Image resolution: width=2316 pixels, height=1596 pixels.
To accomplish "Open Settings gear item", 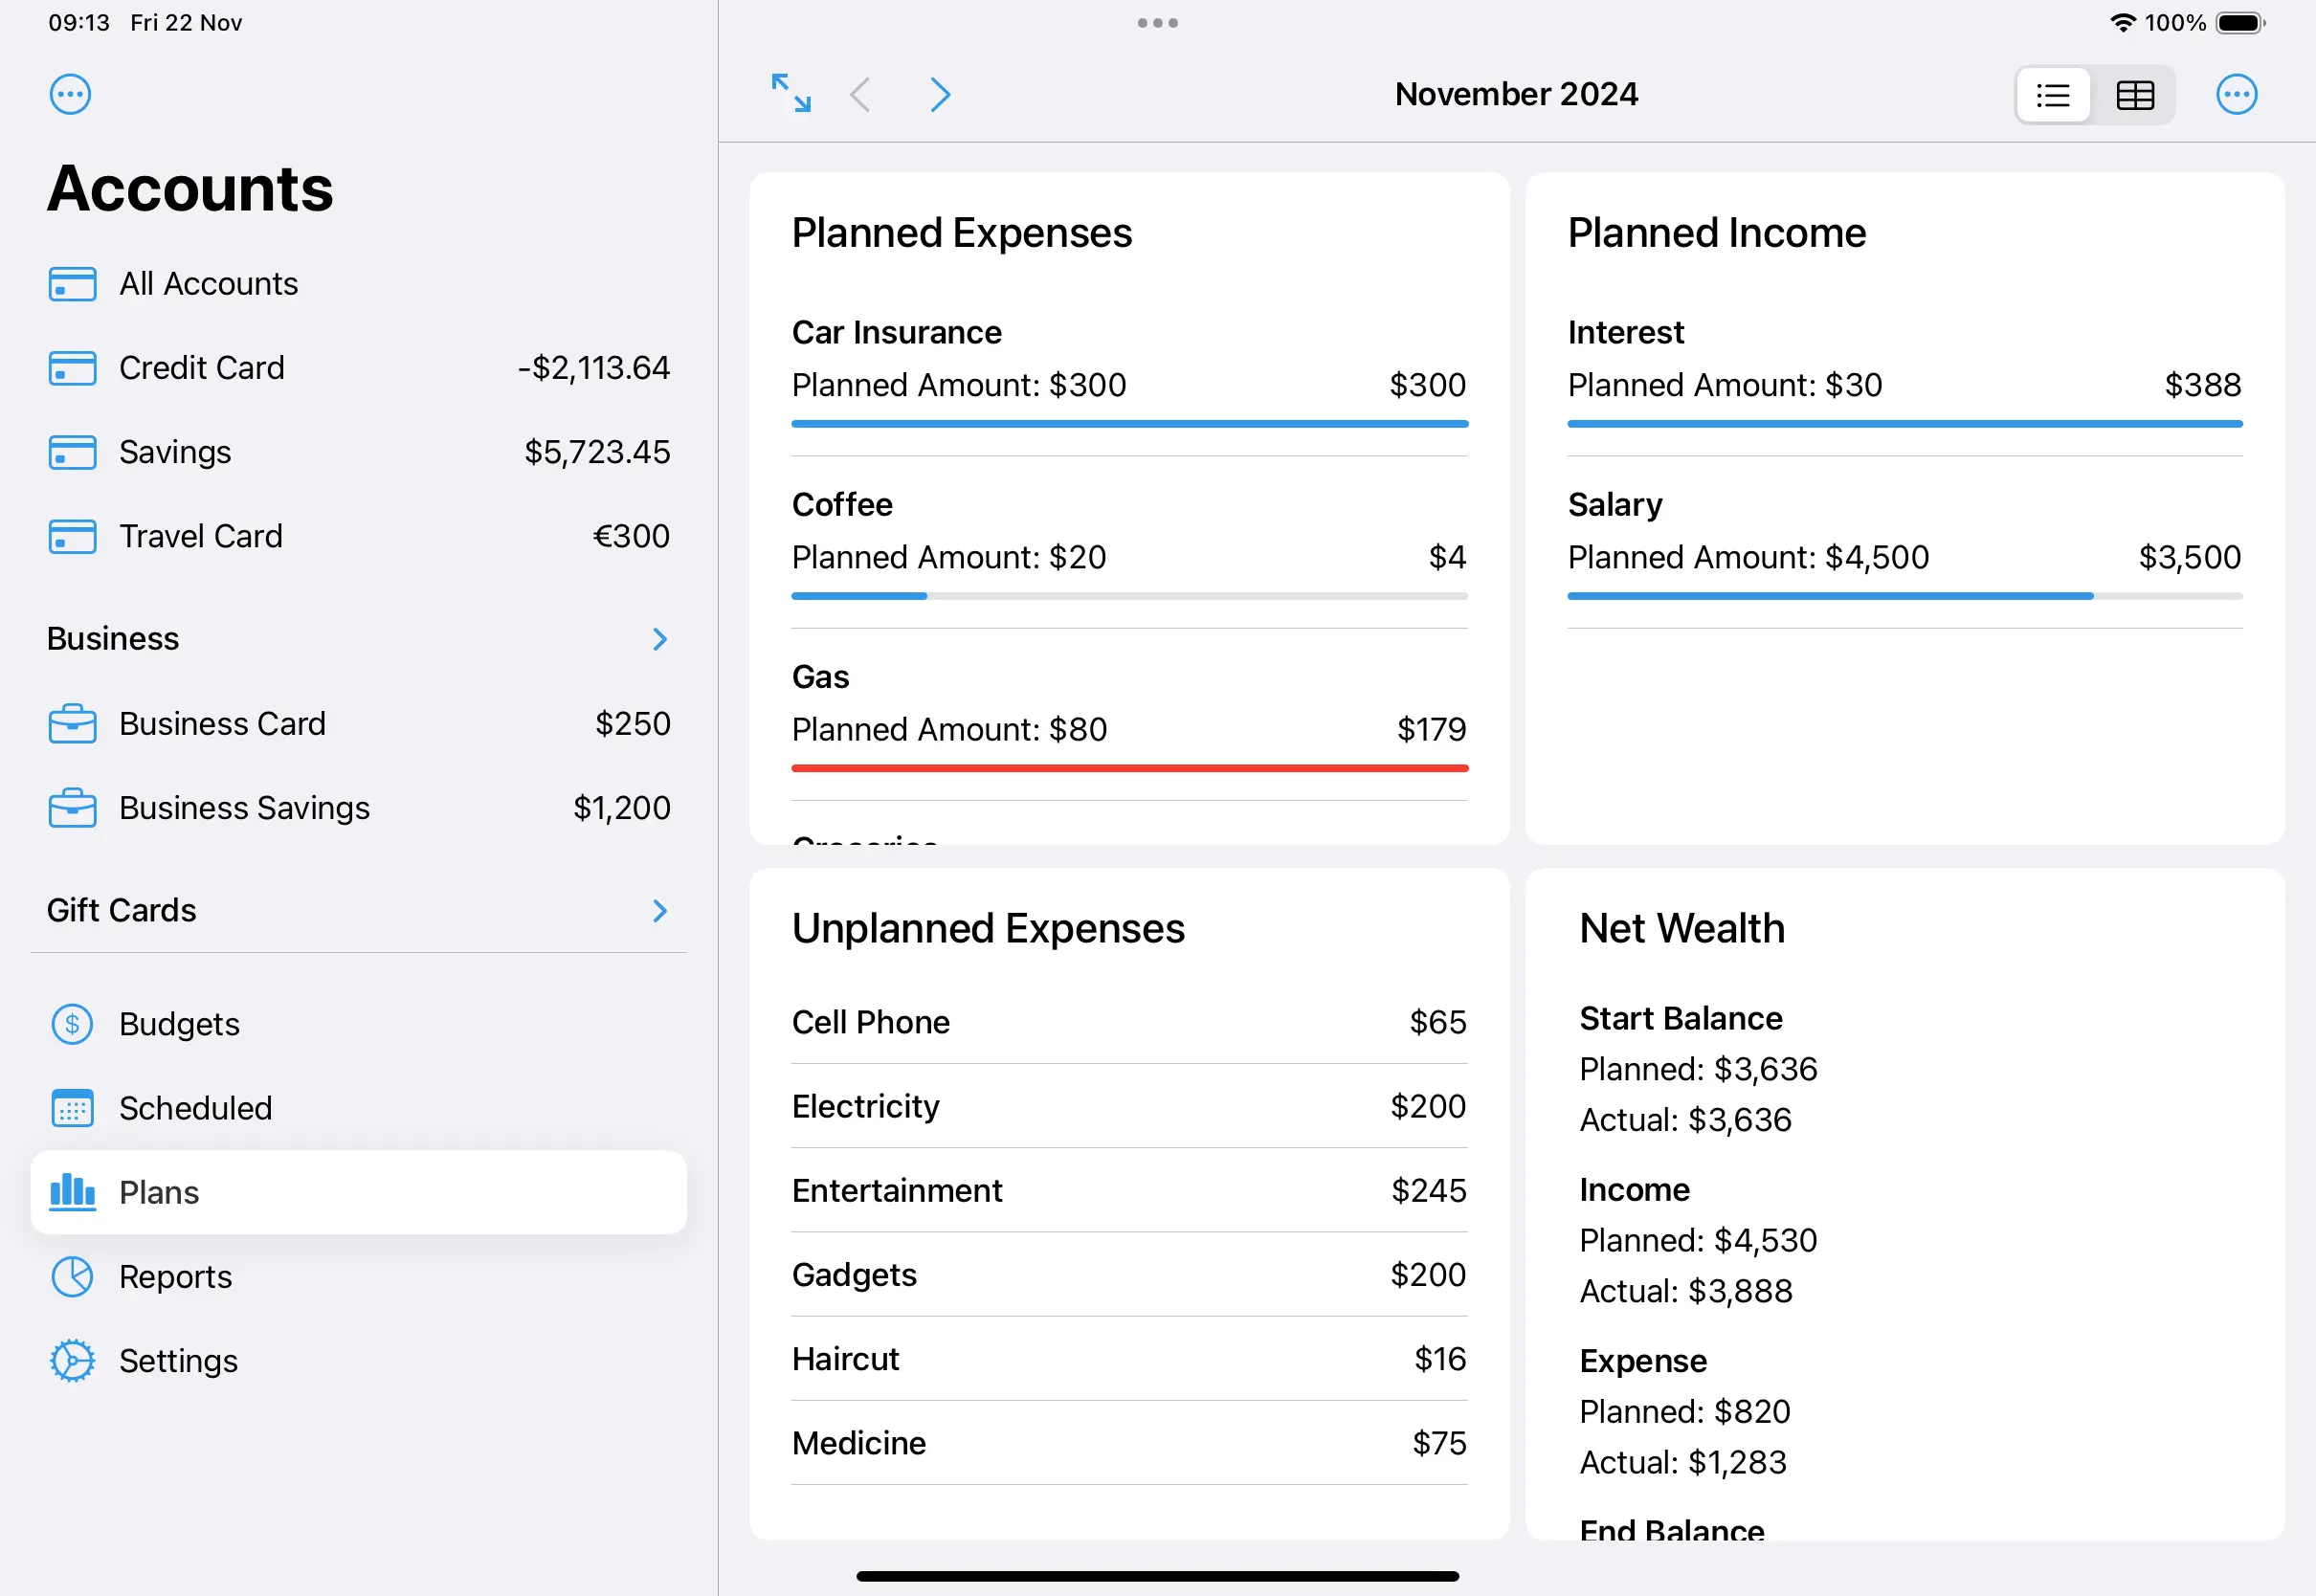I will (178, 1361).
